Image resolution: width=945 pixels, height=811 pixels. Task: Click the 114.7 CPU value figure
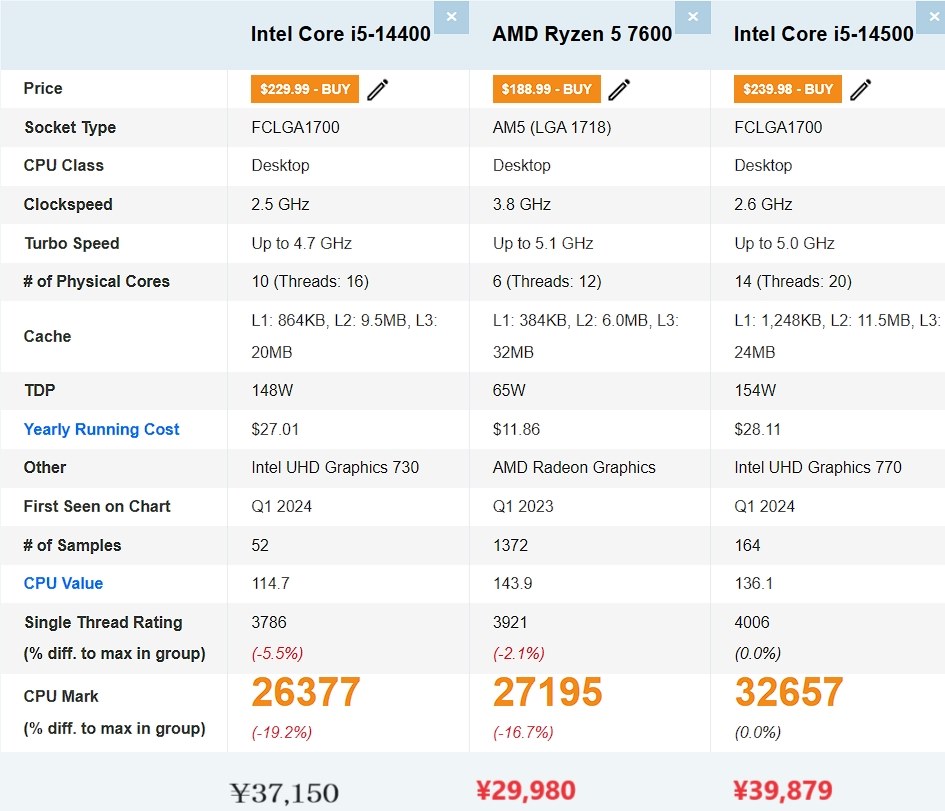[x=271, y=583]
